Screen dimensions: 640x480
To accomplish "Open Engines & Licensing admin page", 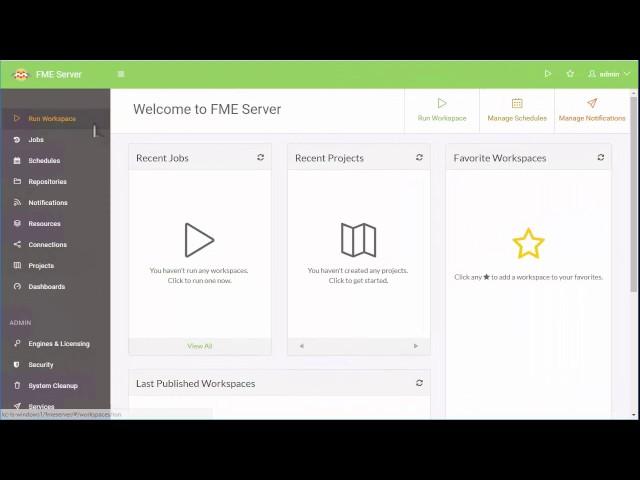I will point(55,344).
